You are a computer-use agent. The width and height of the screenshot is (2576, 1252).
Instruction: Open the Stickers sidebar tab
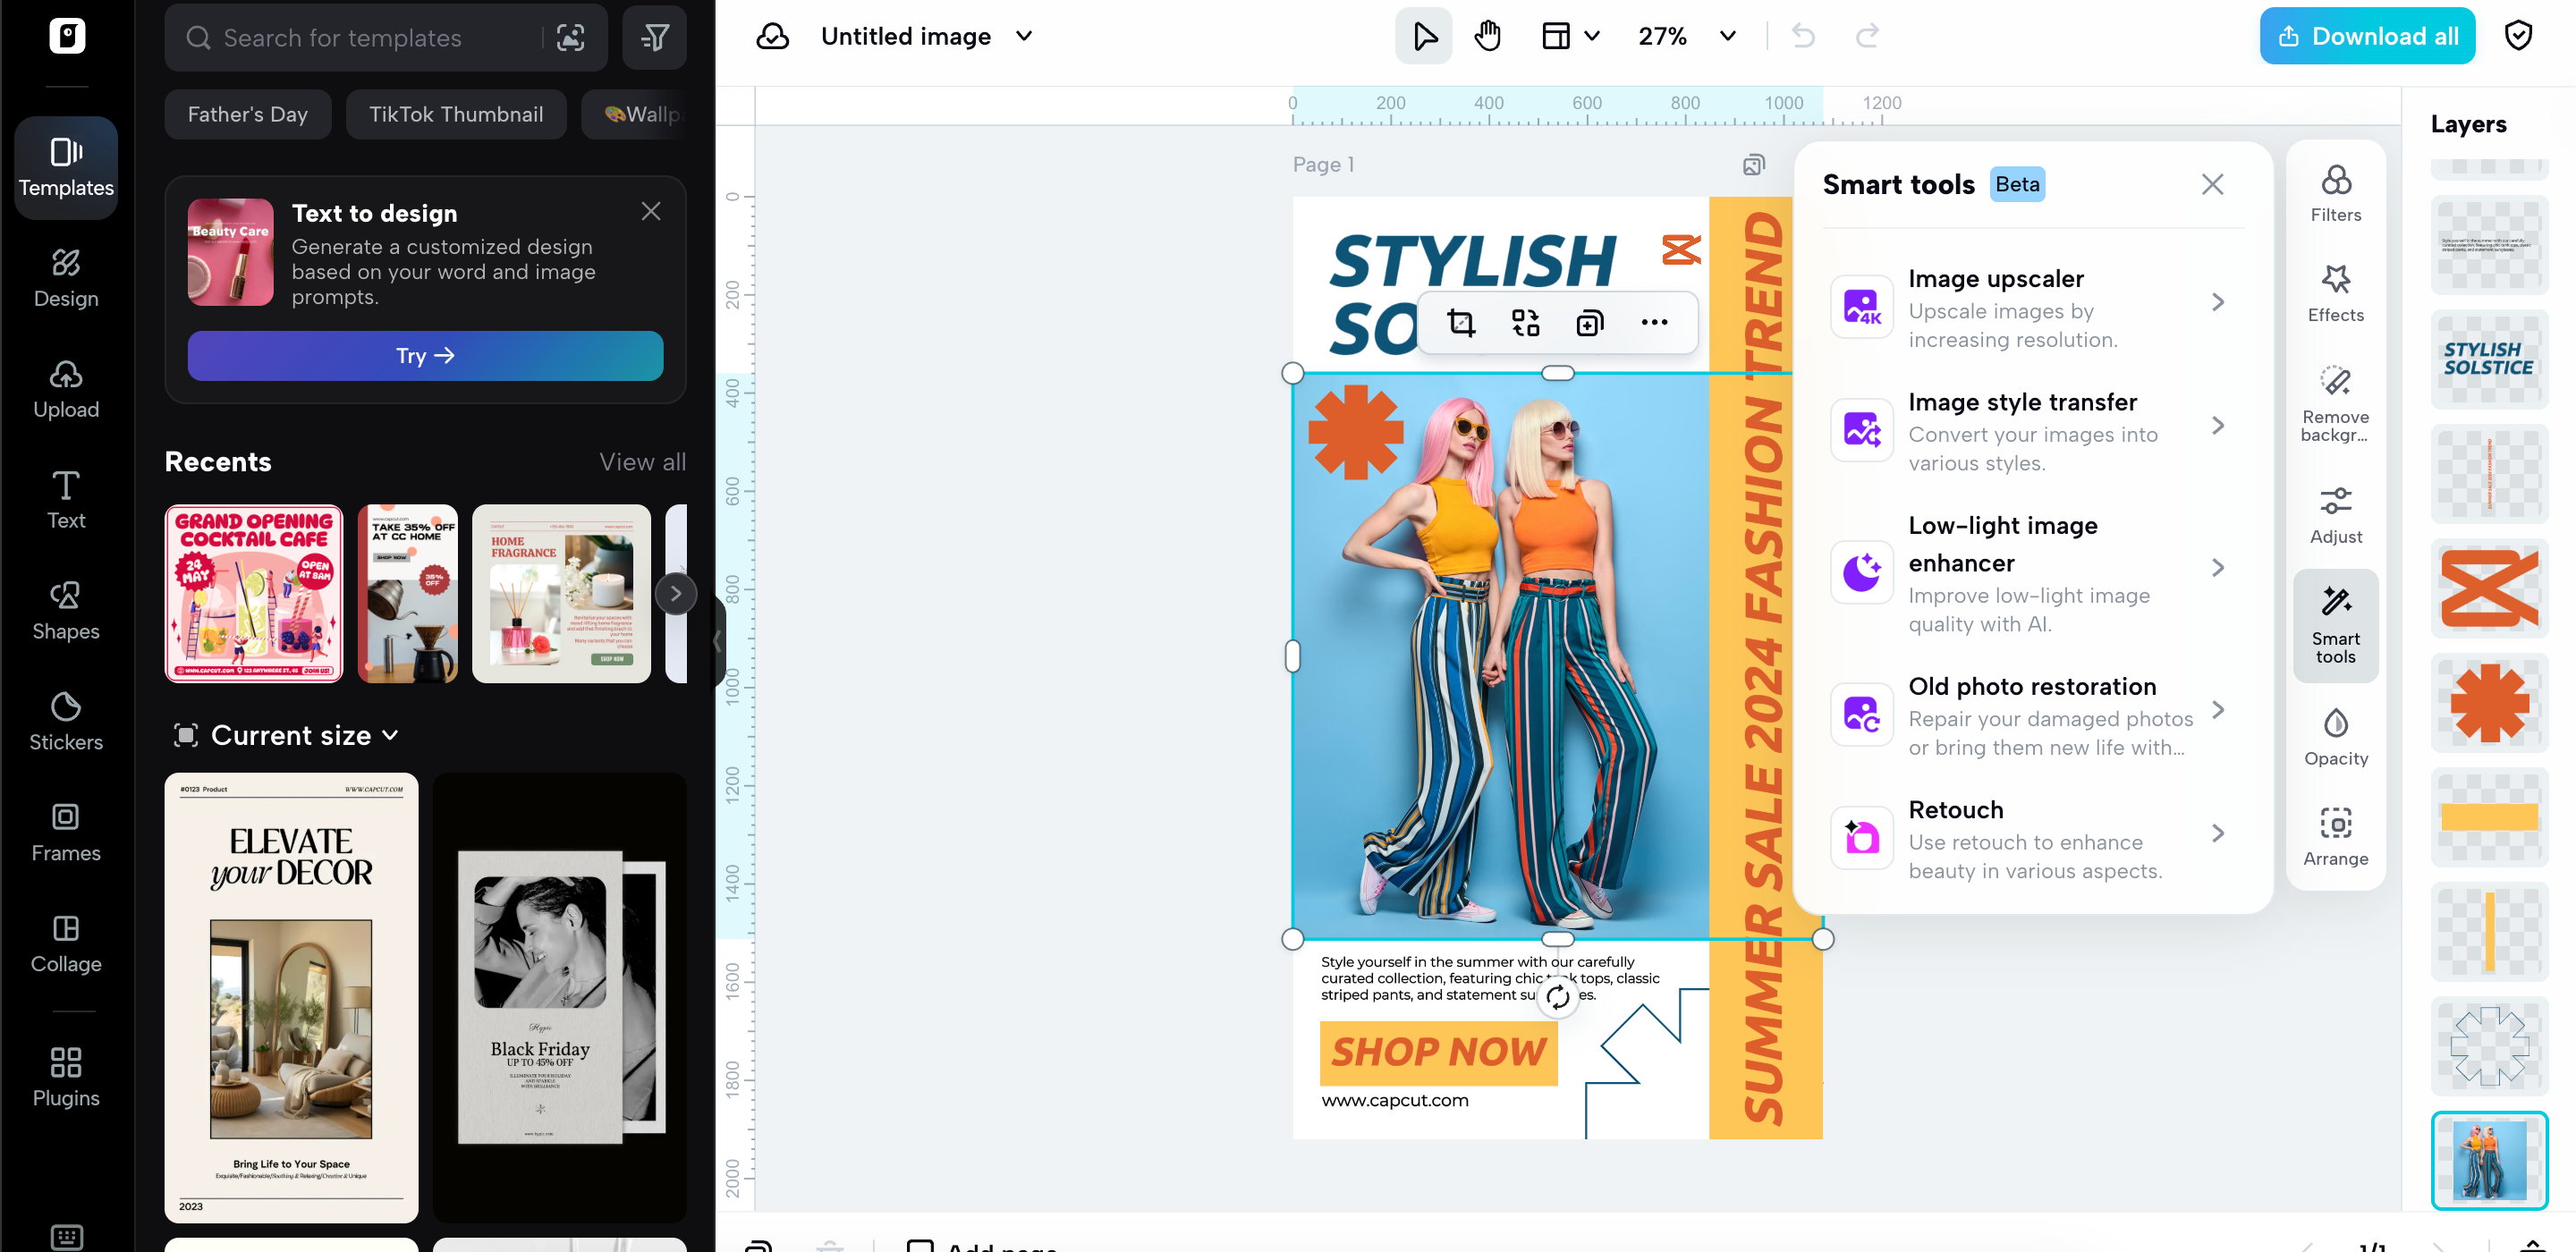click(x=66, y=720)
